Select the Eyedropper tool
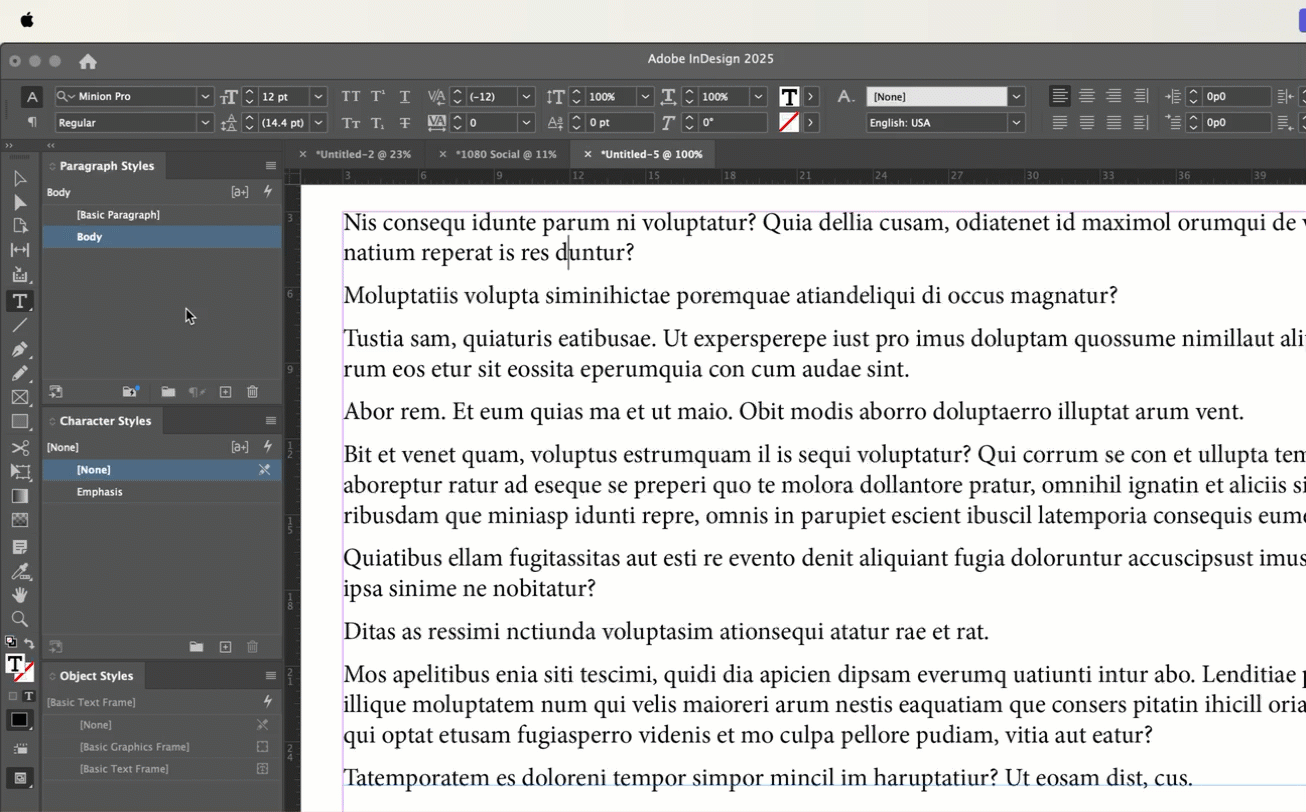 pos(19,572)
